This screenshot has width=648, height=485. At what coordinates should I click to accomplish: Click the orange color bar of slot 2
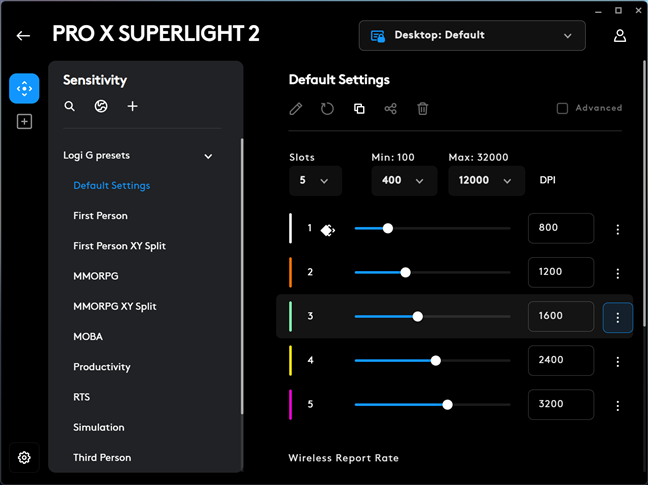click(291, 272)
